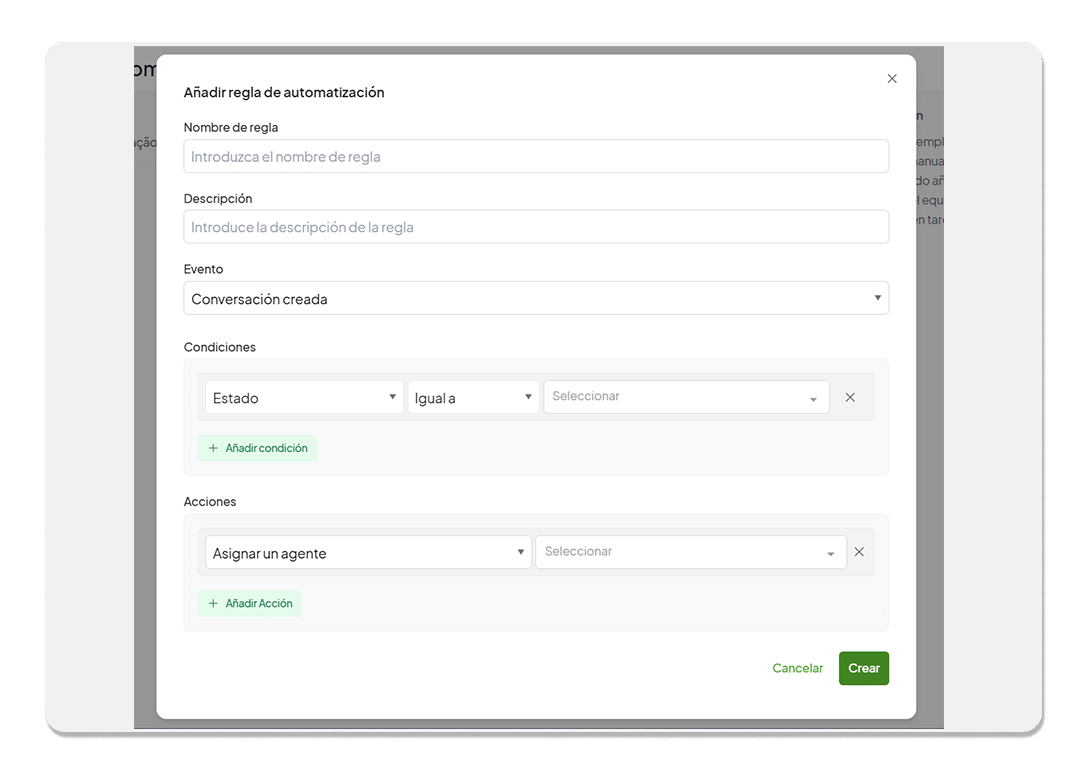The height and width of the screenshot is (775, 1078).
Task: Click the chevron on the Evento selector
Action: 878,297
